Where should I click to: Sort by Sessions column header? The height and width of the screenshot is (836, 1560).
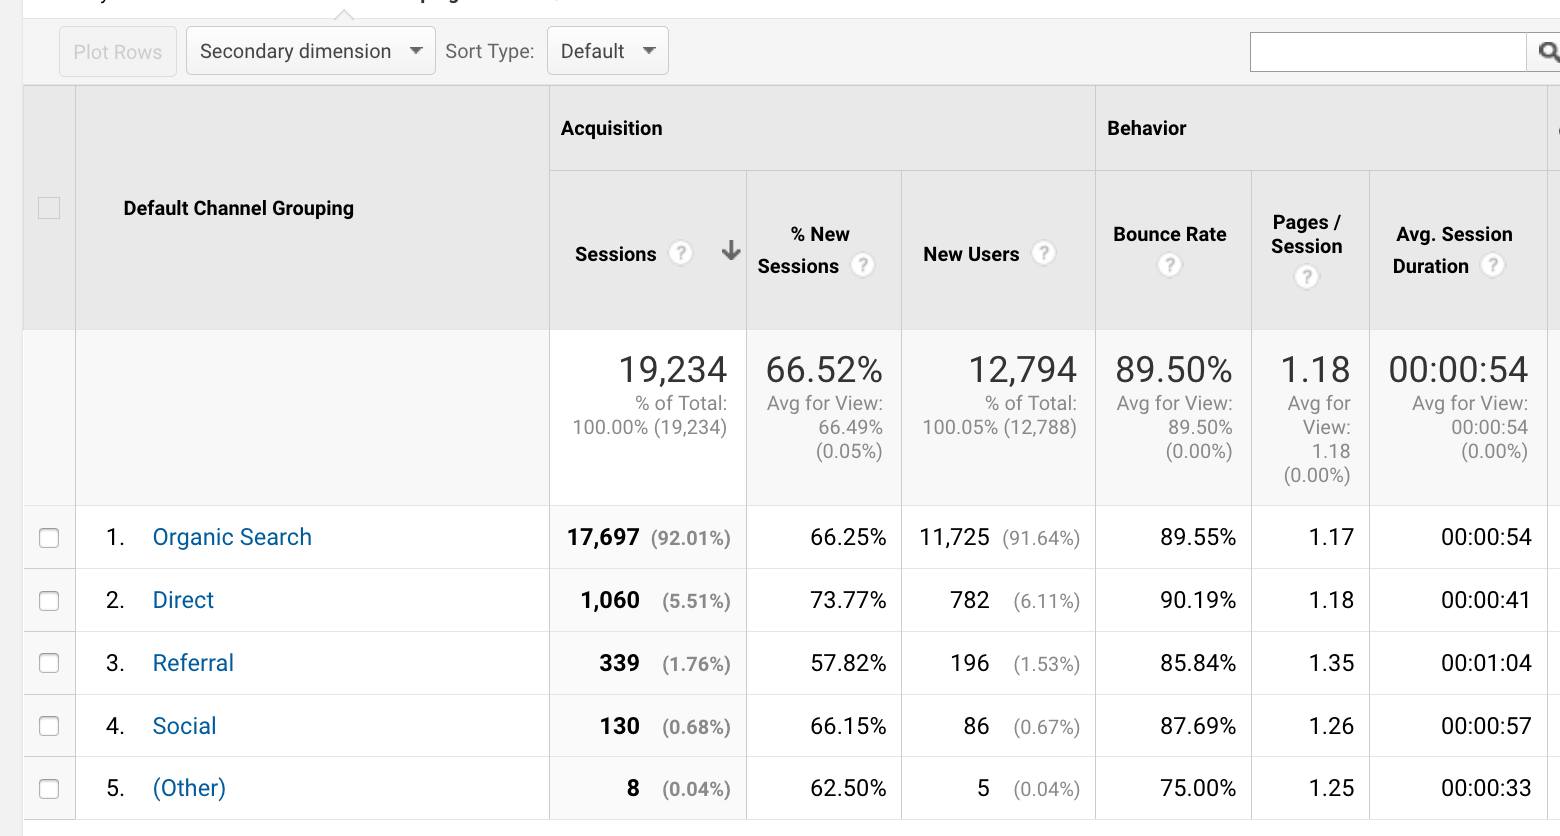615,254
